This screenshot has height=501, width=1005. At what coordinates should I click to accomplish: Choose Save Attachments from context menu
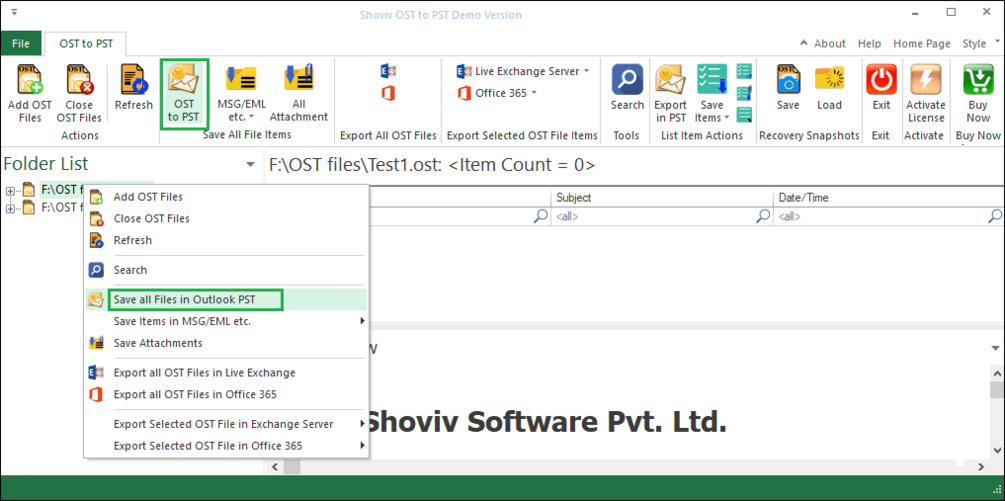226,343
